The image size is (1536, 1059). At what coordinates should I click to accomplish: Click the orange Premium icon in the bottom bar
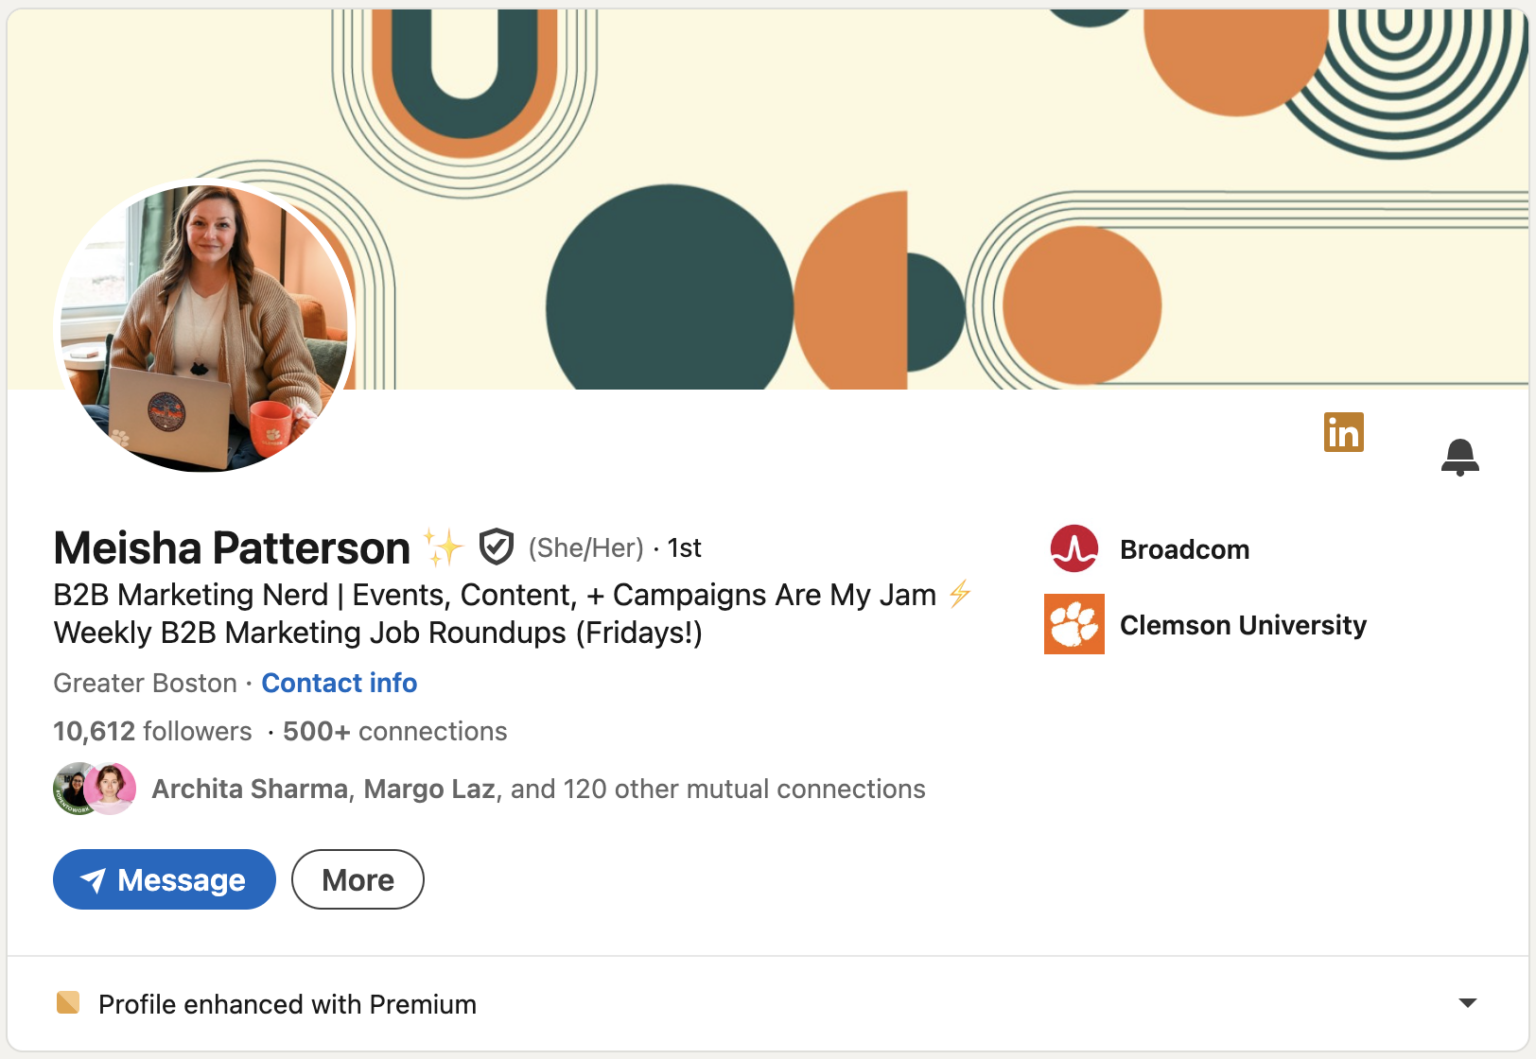(68, 1003)
